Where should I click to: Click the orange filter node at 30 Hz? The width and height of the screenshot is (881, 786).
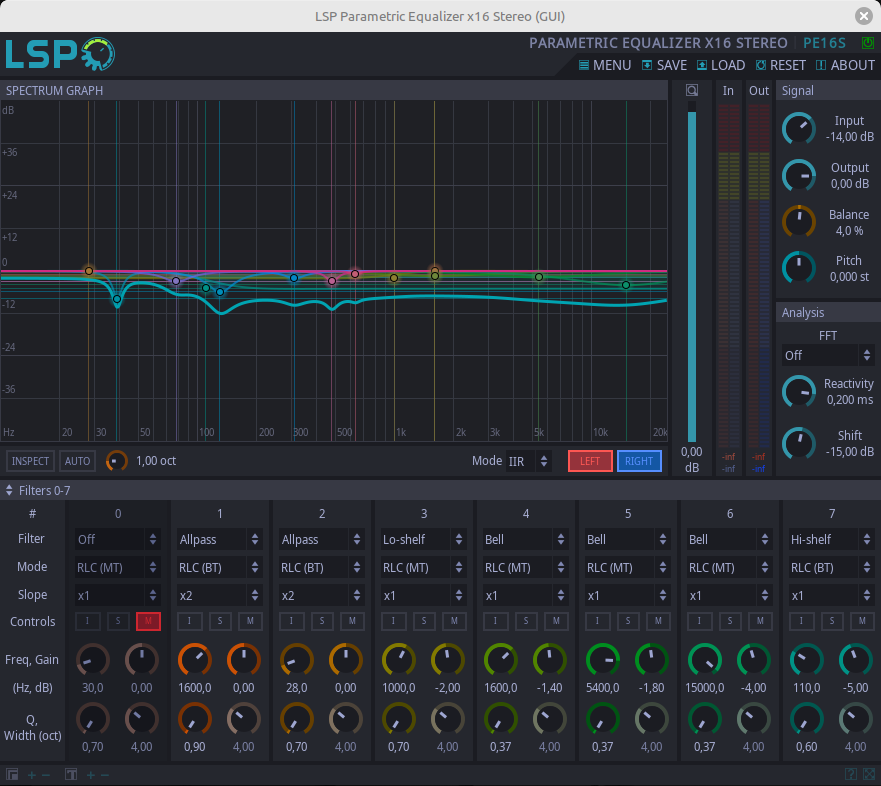(89, 271)
